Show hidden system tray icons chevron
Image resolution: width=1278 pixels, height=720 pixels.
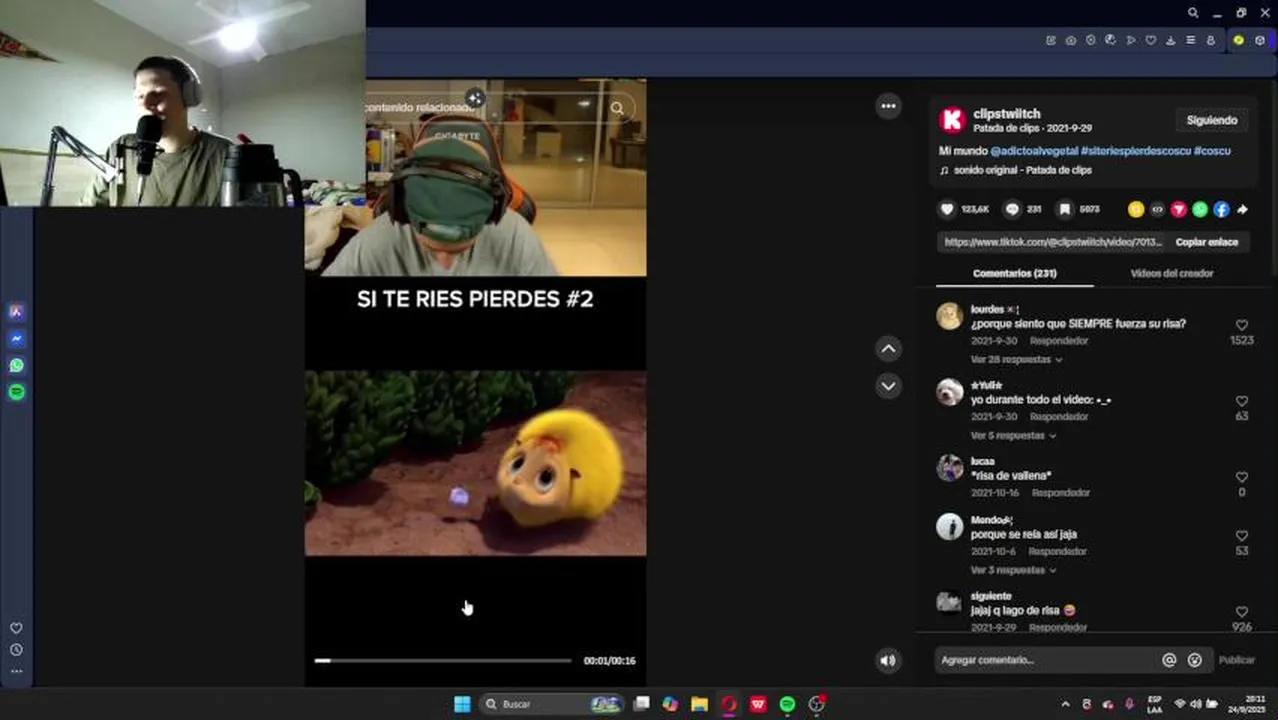pyautogui.click(x=1065, y=704)
